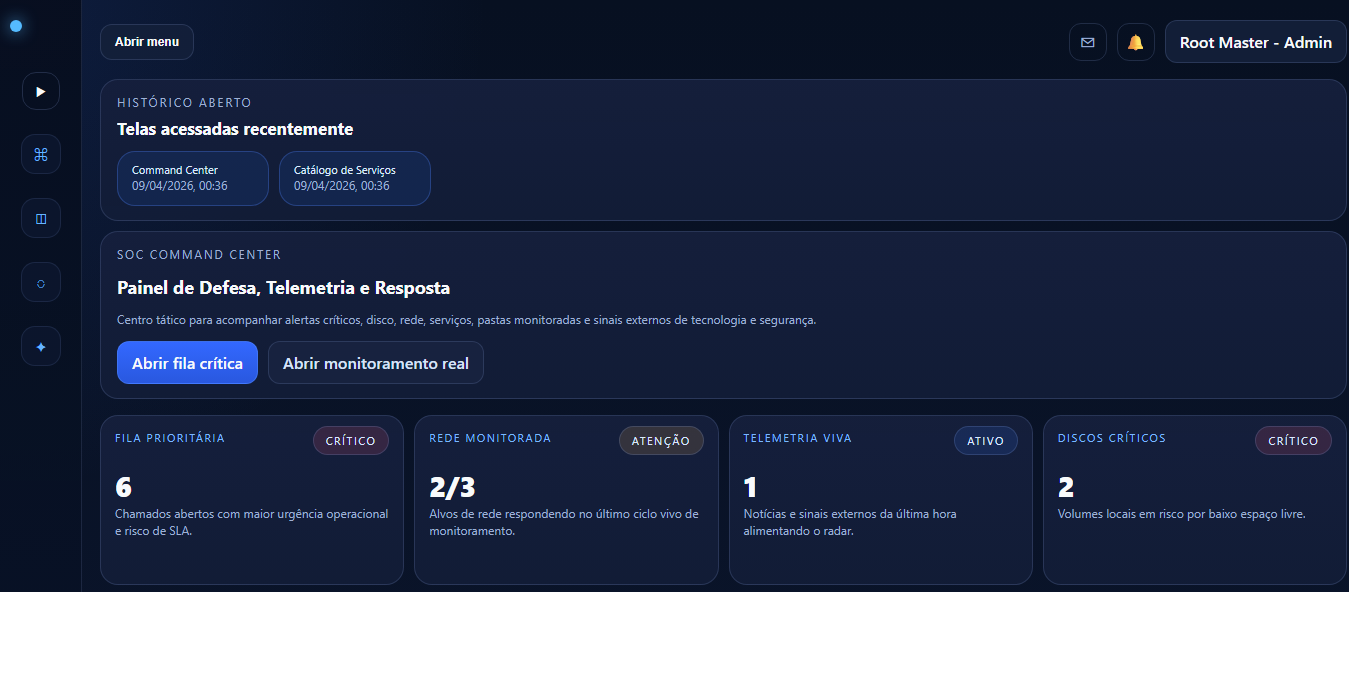
Task: Click the blue status dot atop the sidebar
Action: pos(16,27)
